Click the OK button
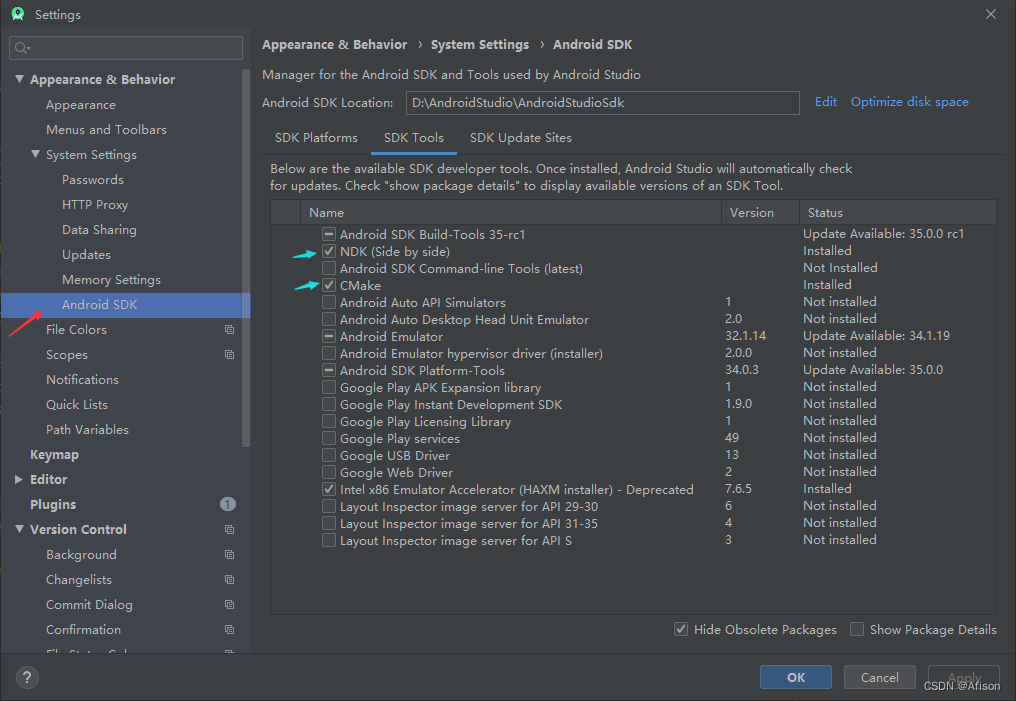 click(796, 677)
